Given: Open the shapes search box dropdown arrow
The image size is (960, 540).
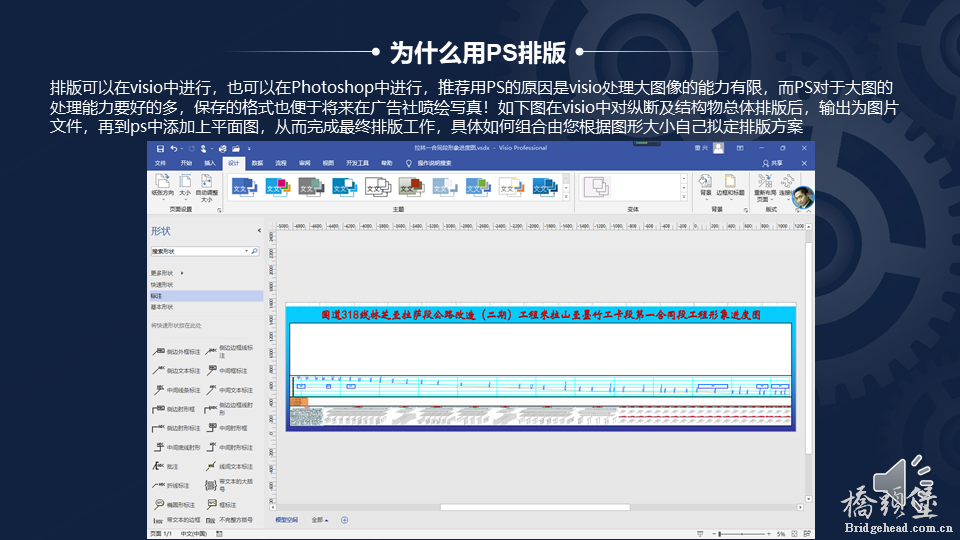Looking at the screenshot, I should pyautogui.click(x=246, y=251).
